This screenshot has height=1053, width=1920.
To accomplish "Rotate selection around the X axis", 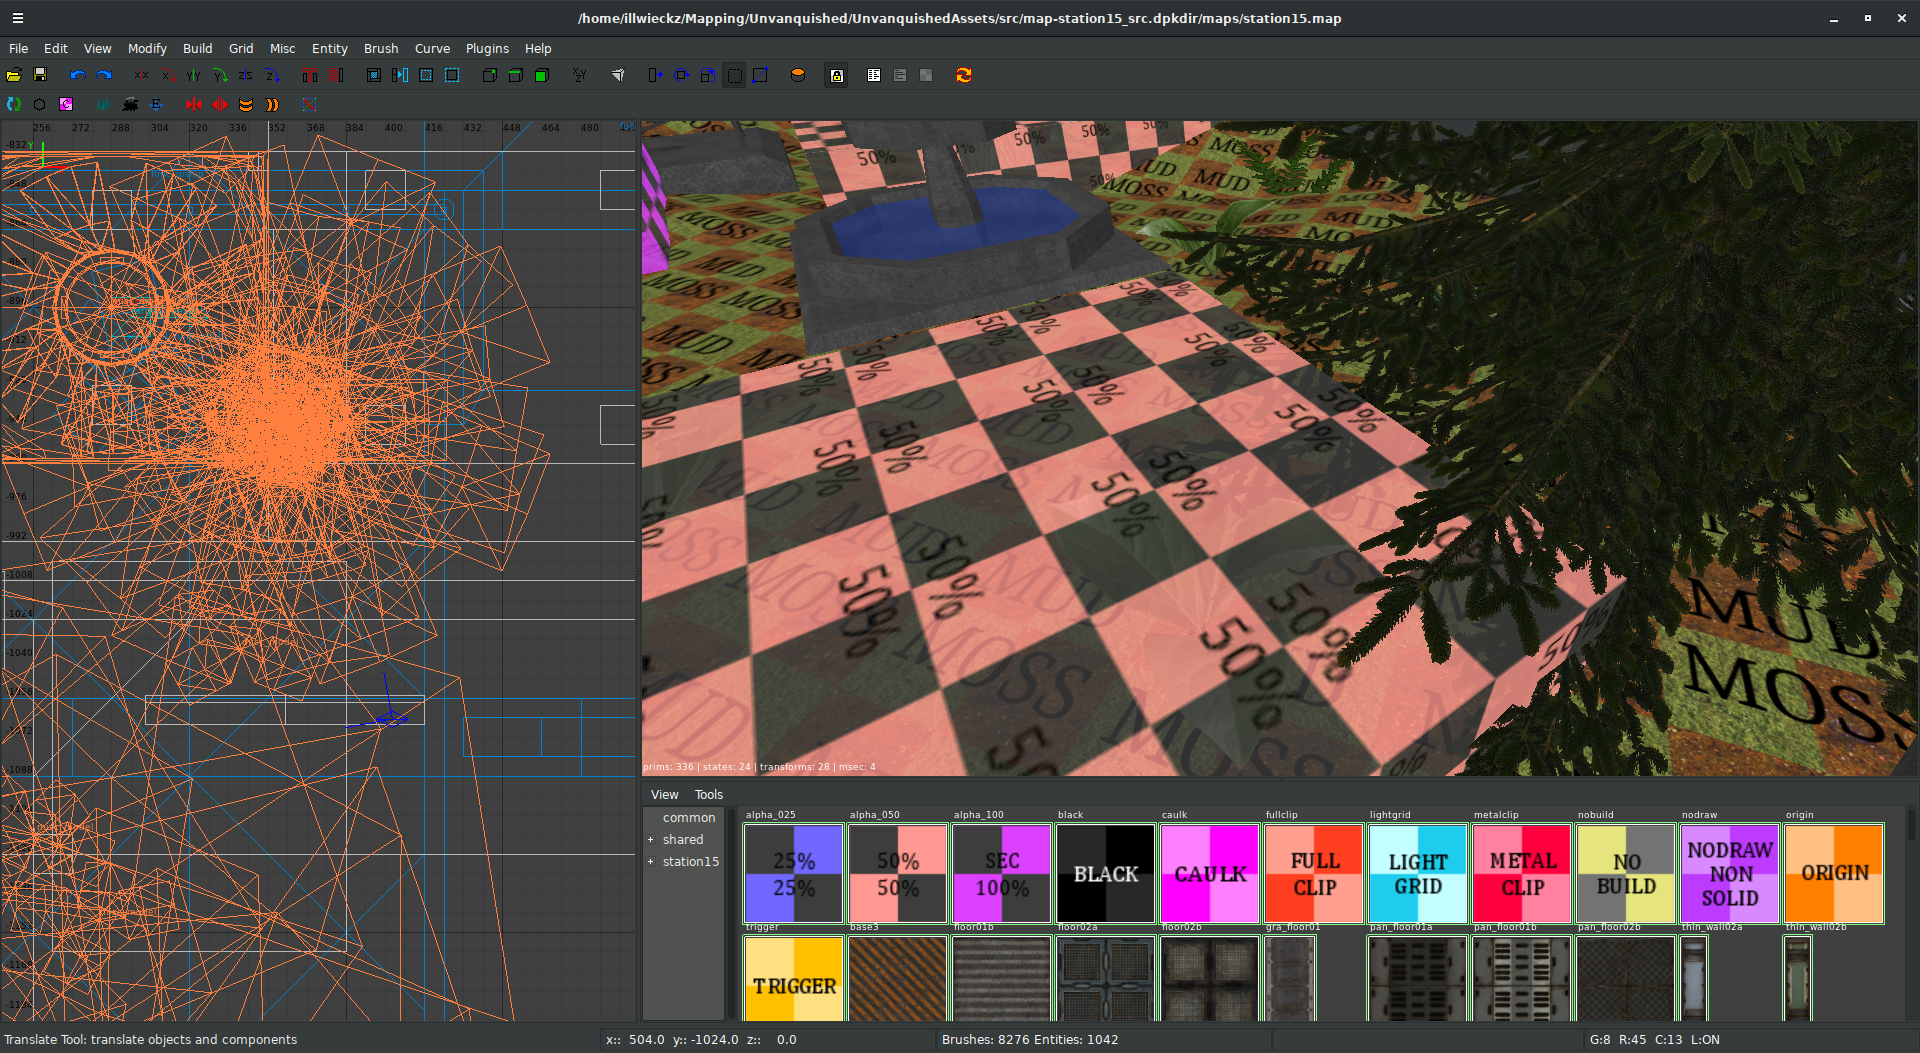I will (168, 75).
